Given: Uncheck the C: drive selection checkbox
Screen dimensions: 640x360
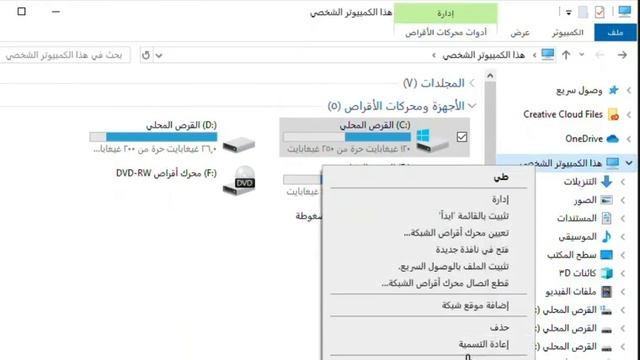Looking at the screenshot, I should point(462,137).
